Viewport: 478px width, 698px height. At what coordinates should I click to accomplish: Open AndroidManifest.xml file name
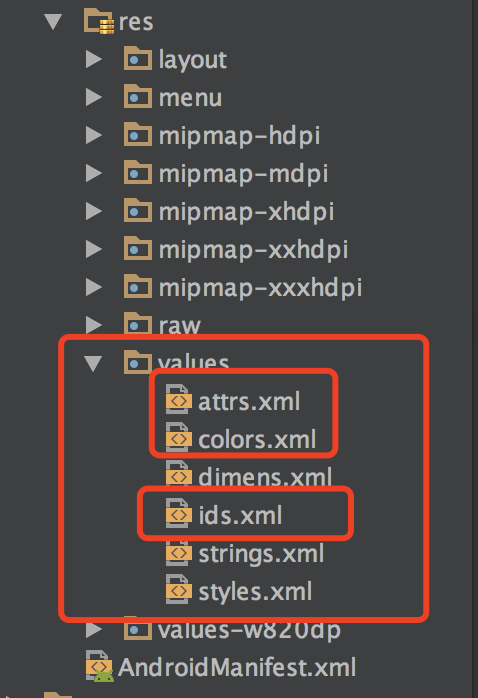(x=237, y=667)
